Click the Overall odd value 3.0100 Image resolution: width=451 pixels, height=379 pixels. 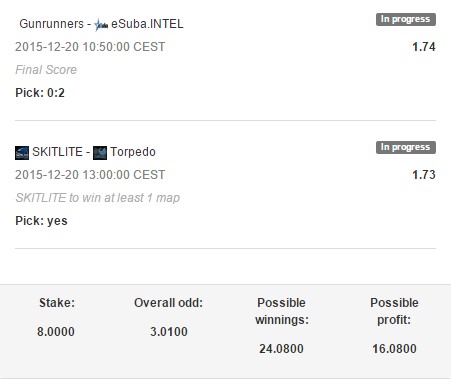point(169,332)
